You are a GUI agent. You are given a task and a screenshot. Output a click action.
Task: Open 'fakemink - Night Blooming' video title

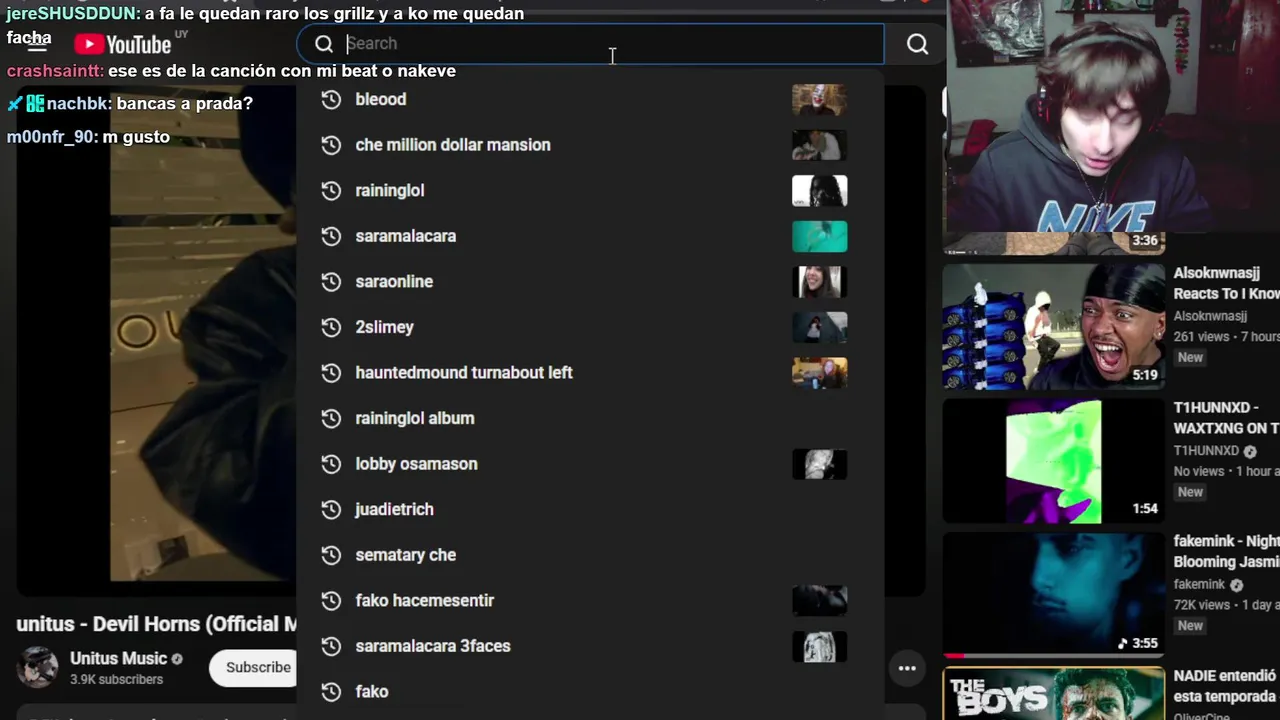[x=1226, y=551]
